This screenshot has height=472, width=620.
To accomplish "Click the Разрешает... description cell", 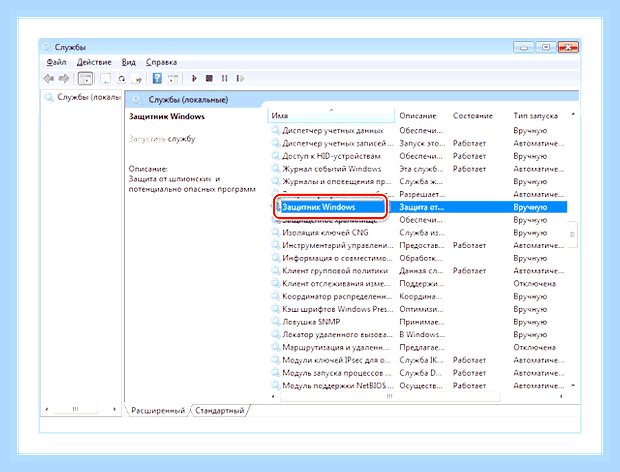I will (x=422, y=194).
